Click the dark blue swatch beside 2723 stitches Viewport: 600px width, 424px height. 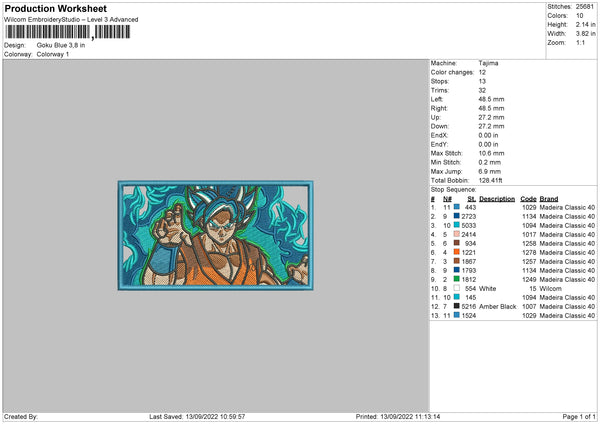(457, 216)
